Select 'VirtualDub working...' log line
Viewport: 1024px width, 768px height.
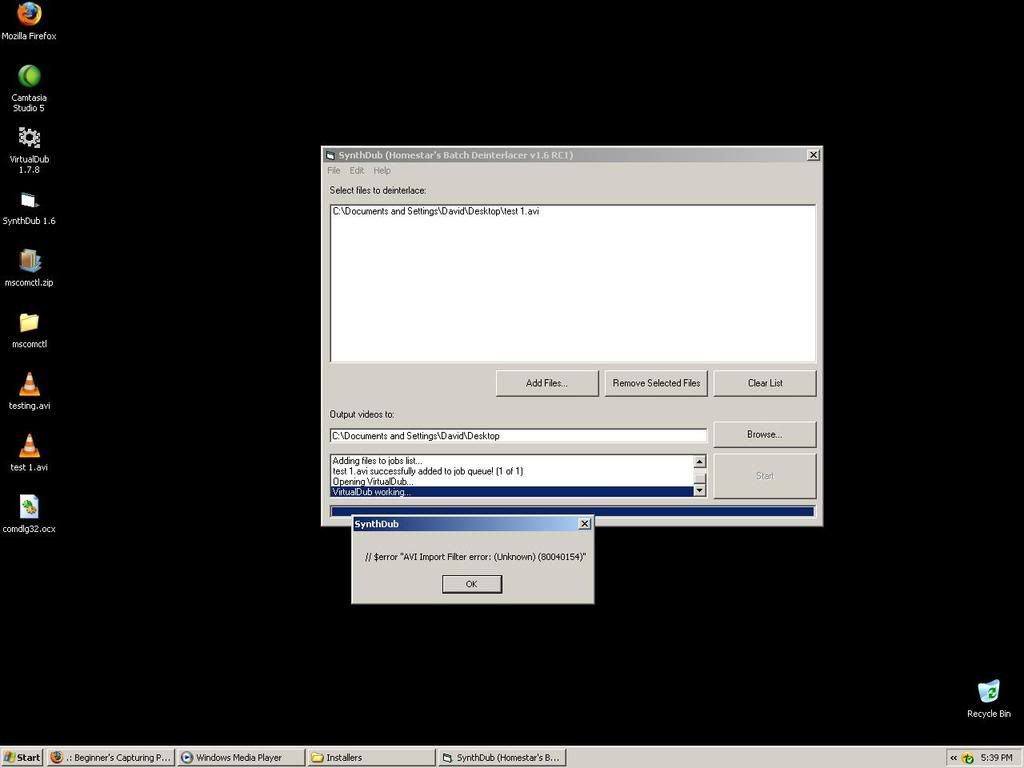pos(511,492)
